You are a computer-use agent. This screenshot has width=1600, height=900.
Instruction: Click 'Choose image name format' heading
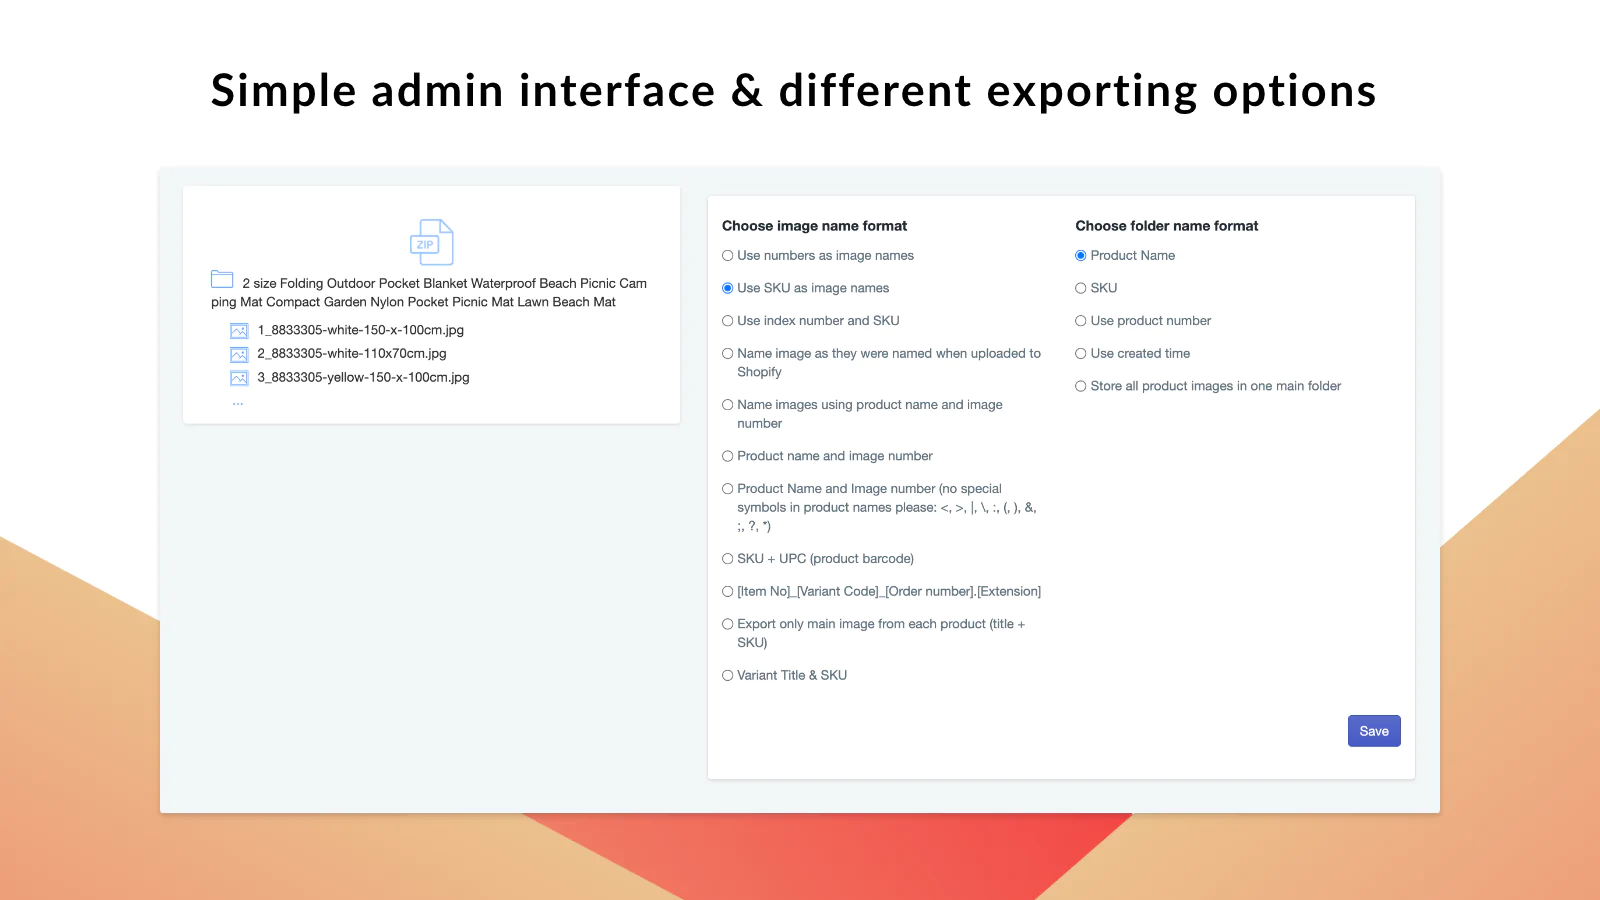coord(815,226)
